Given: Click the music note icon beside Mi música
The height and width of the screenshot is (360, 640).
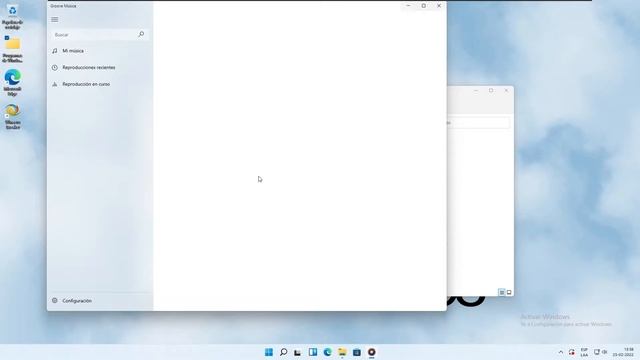Looking at the screenshot, I should point(55,51).
